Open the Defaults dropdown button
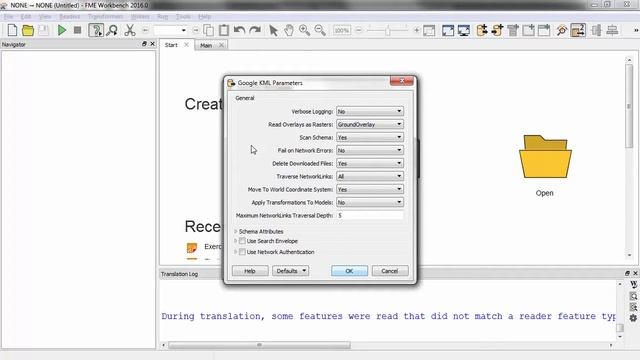640x360 pixels. (291, 271)
